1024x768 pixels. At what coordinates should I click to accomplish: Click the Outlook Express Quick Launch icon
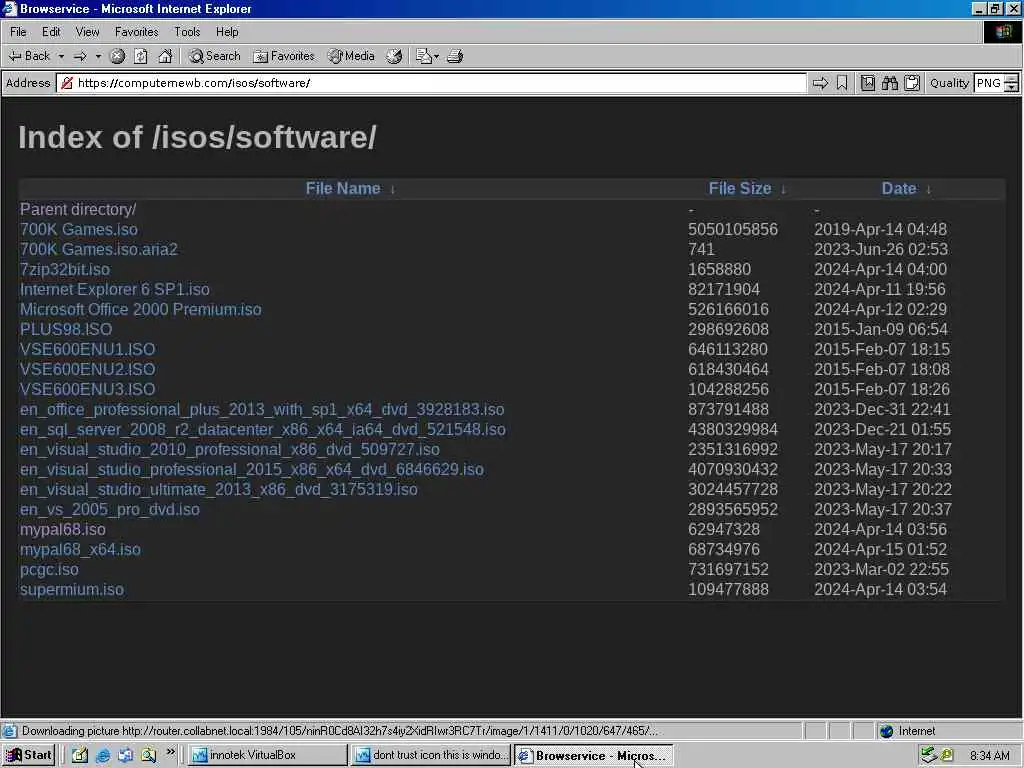tap(125, 756)
